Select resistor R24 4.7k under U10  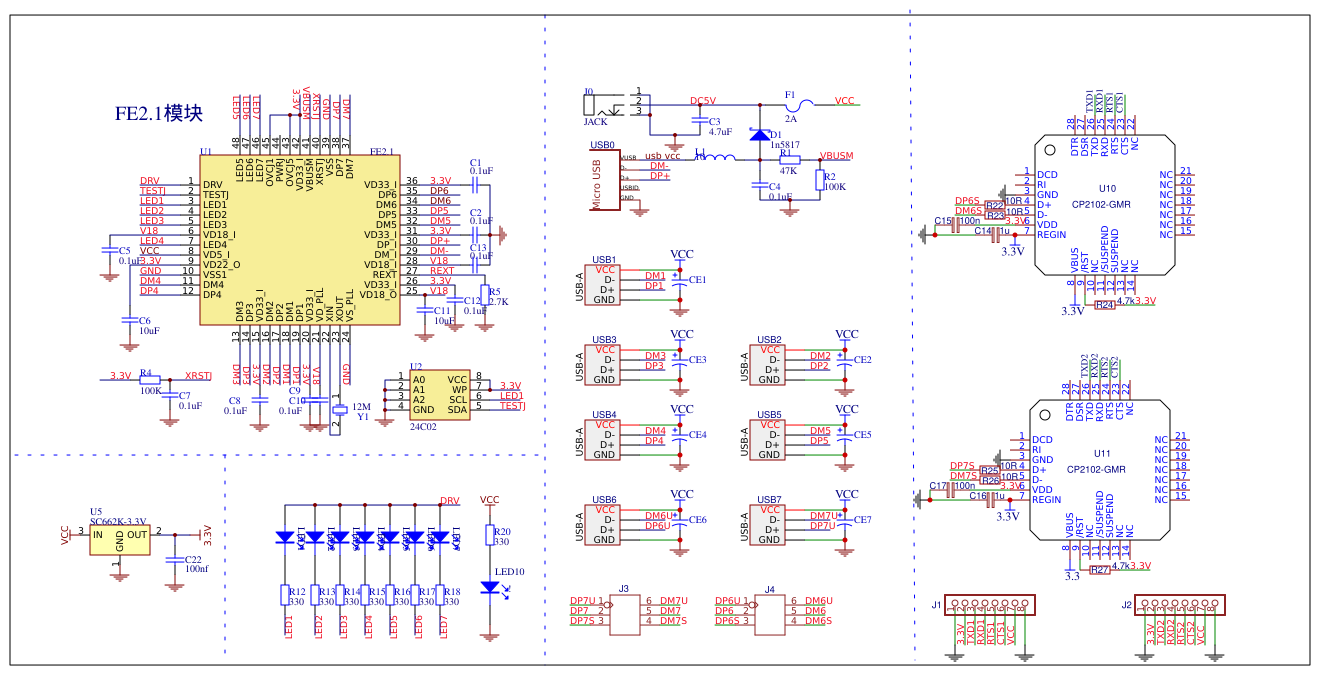tap(1104, 304)
